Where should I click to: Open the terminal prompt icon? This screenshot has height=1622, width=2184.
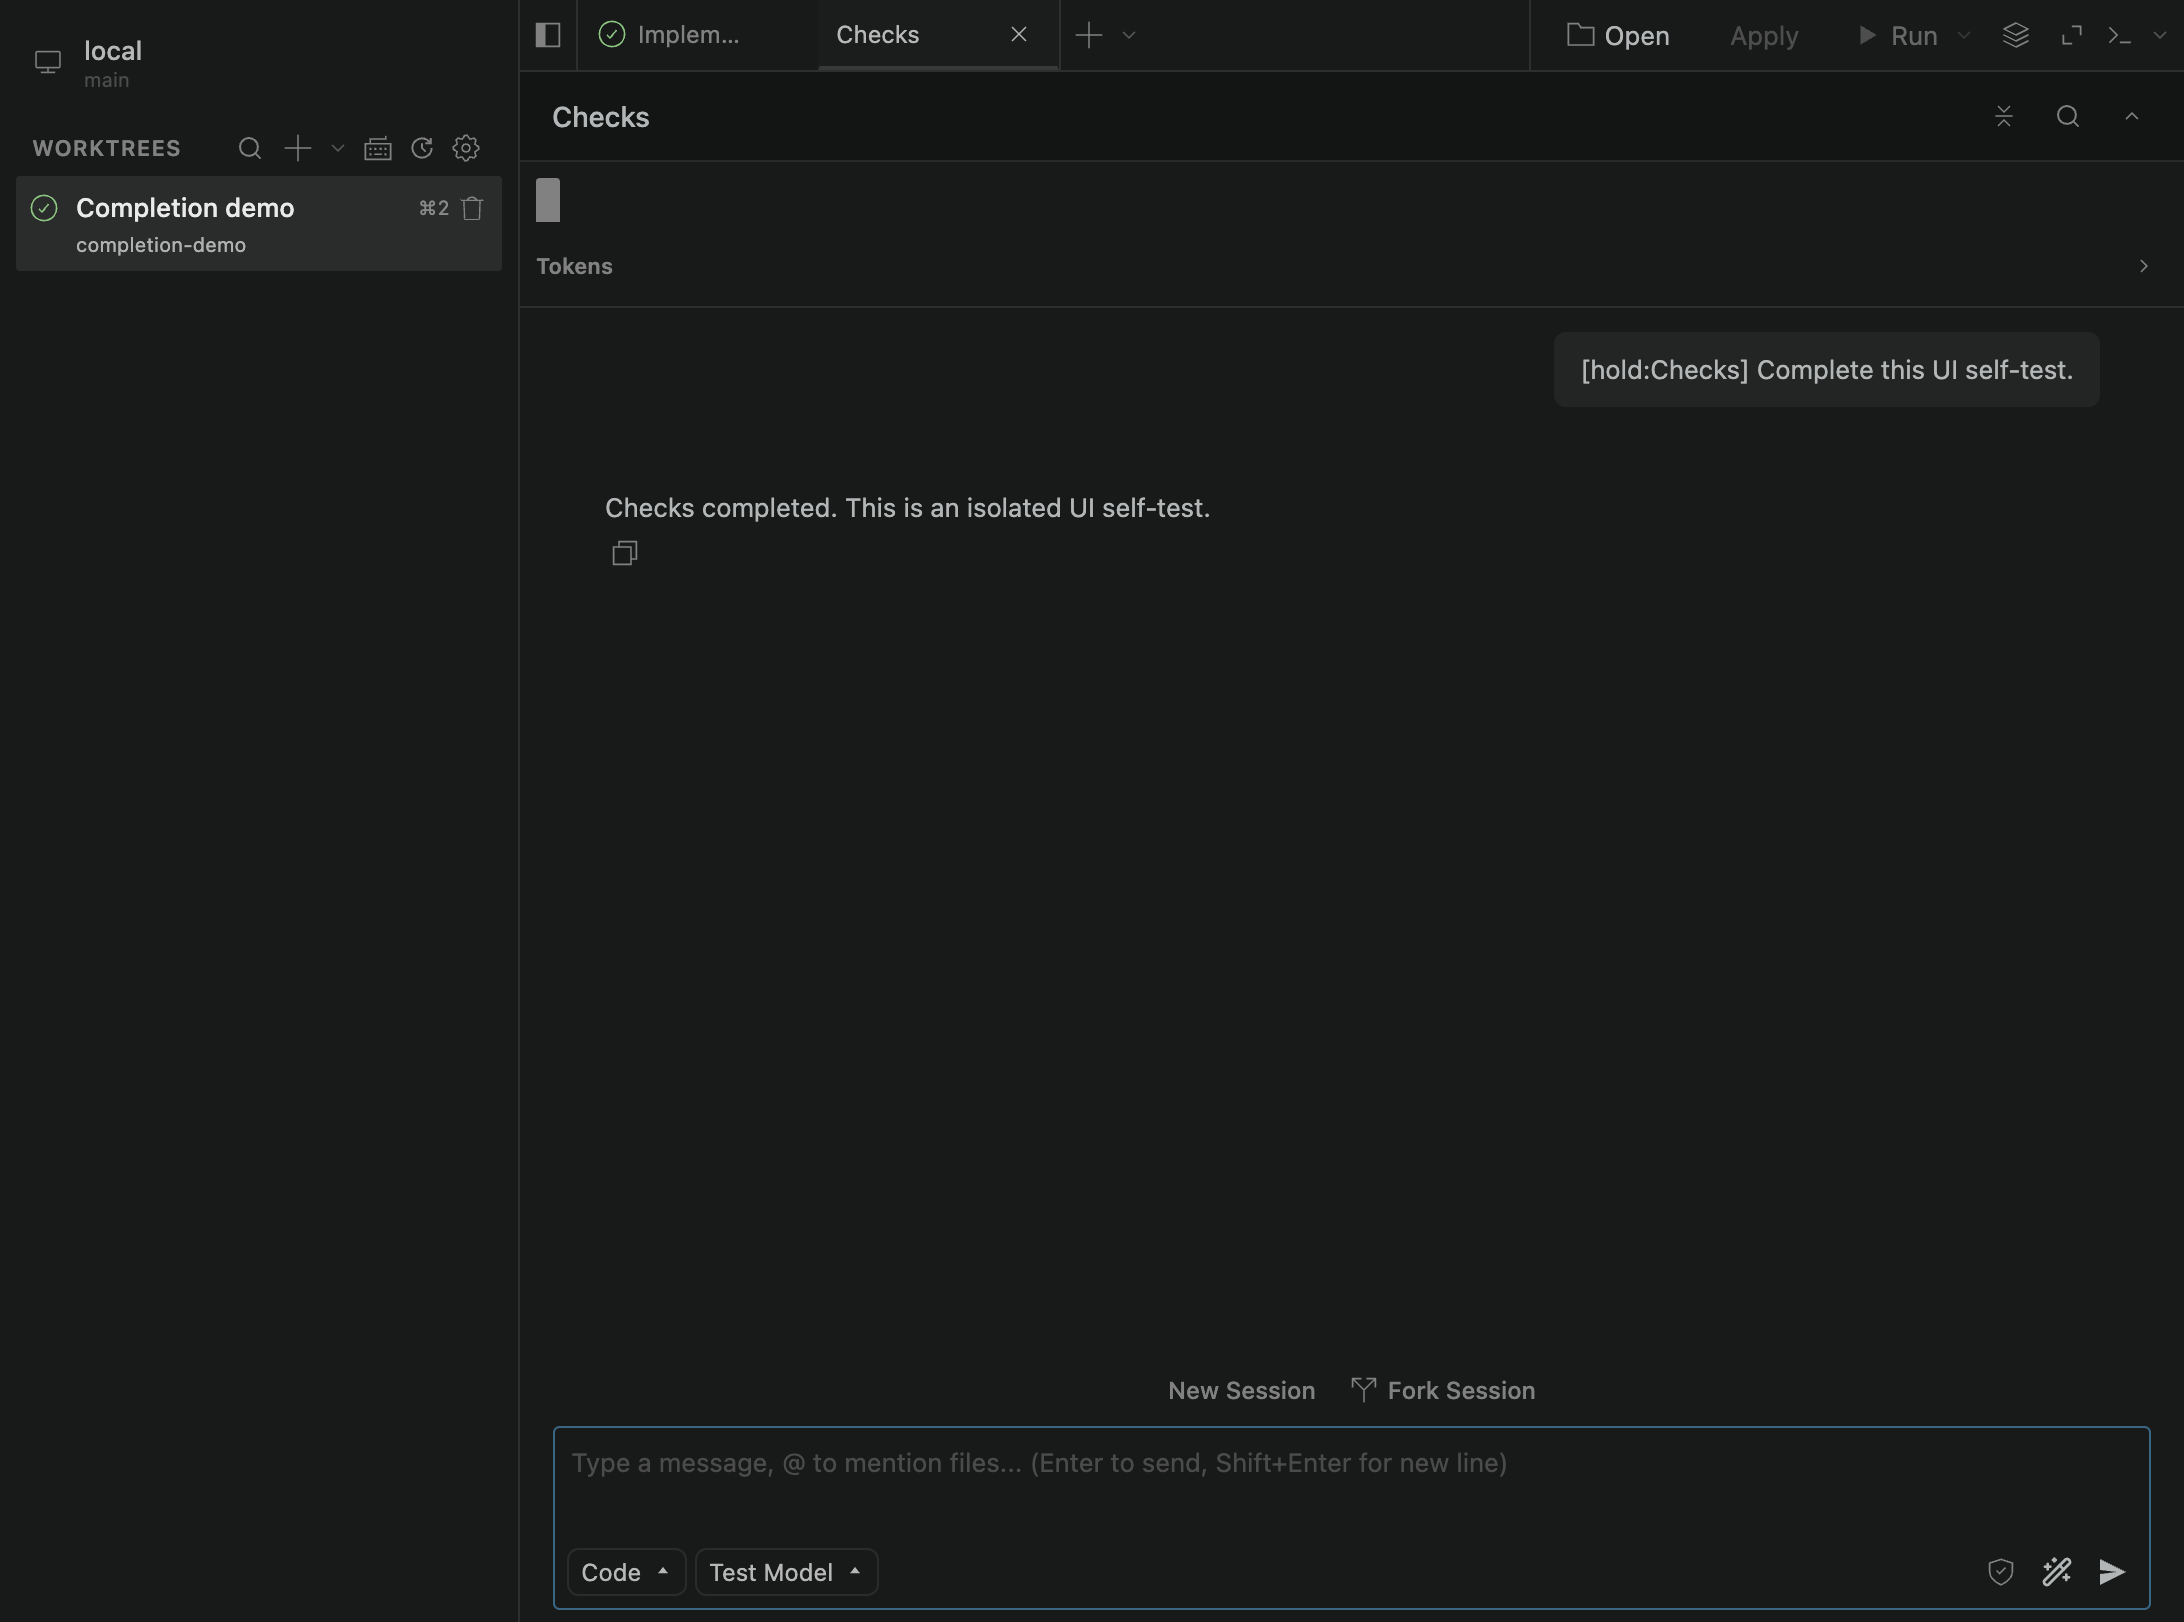coord(2120,36)
